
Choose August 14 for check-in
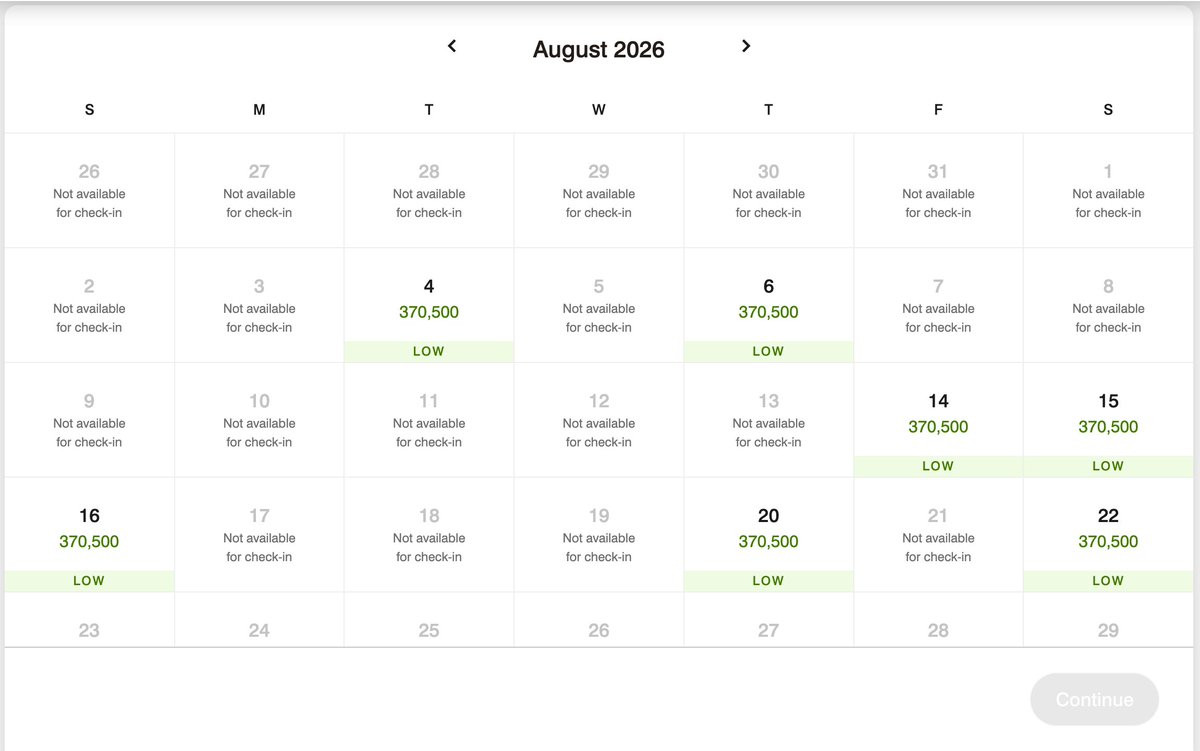pyautogui.click(x=938, y=420)
